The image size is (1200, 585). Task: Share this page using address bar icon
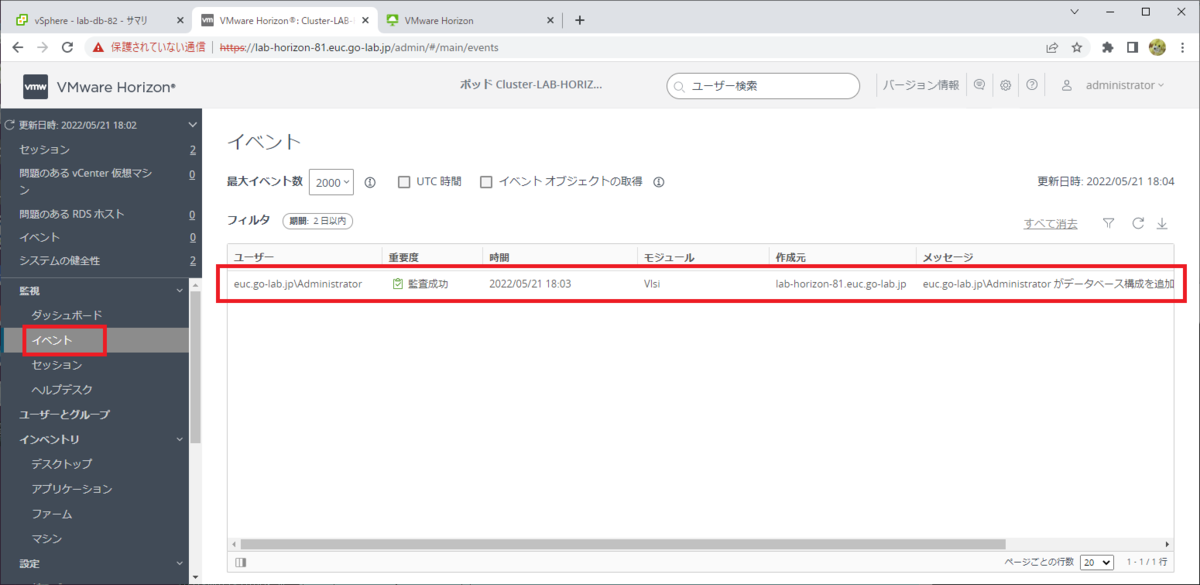1052,47
